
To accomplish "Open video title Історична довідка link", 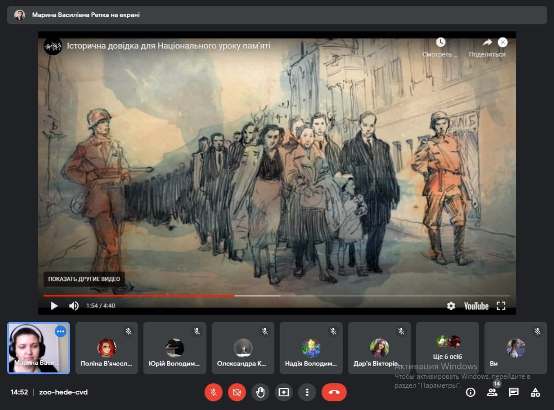I will click(169, 46).
